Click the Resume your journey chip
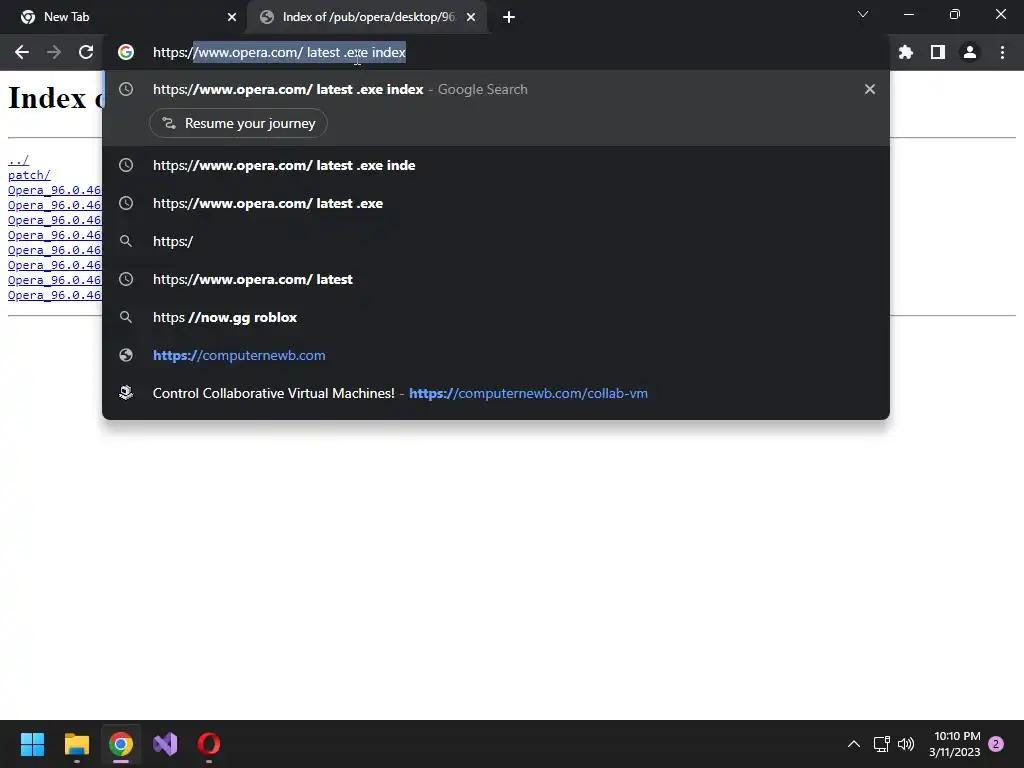Image resolution: width=1024 pixels, height=768 pixels. [238, 123]
